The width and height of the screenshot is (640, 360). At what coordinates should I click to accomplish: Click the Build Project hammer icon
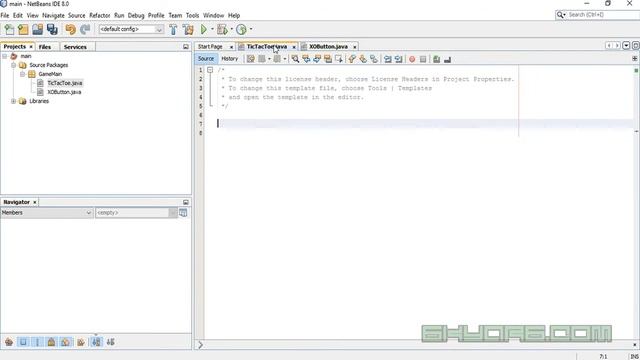173,29
